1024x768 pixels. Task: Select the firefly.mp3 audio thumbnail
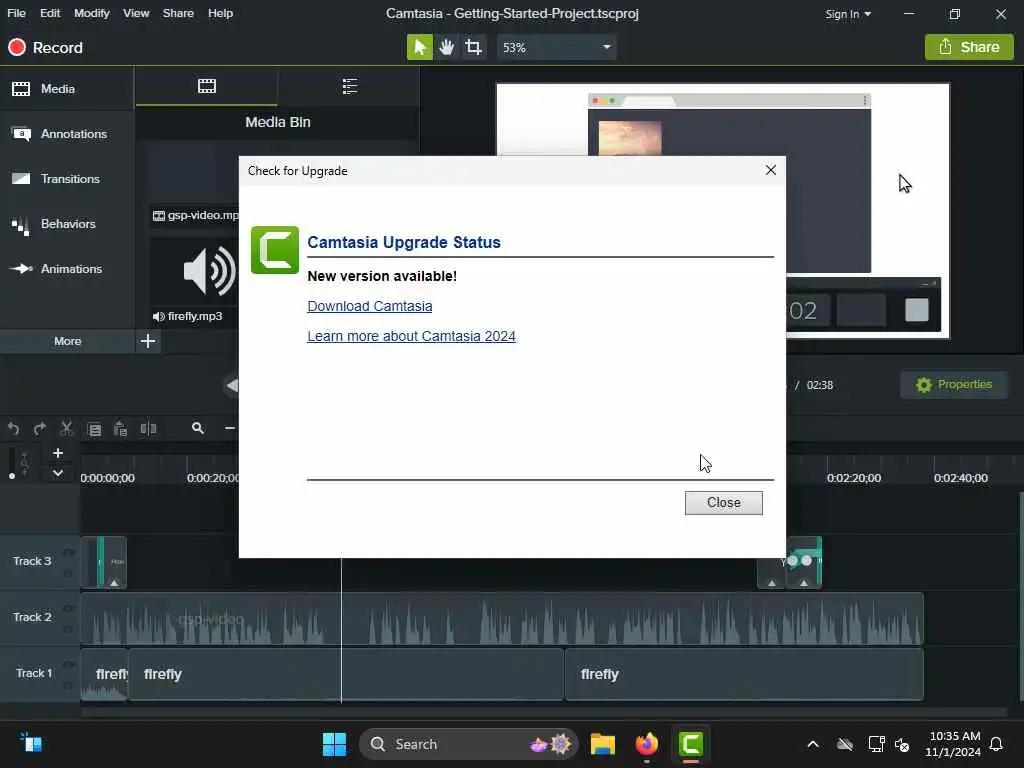click(x=195, y=273)
